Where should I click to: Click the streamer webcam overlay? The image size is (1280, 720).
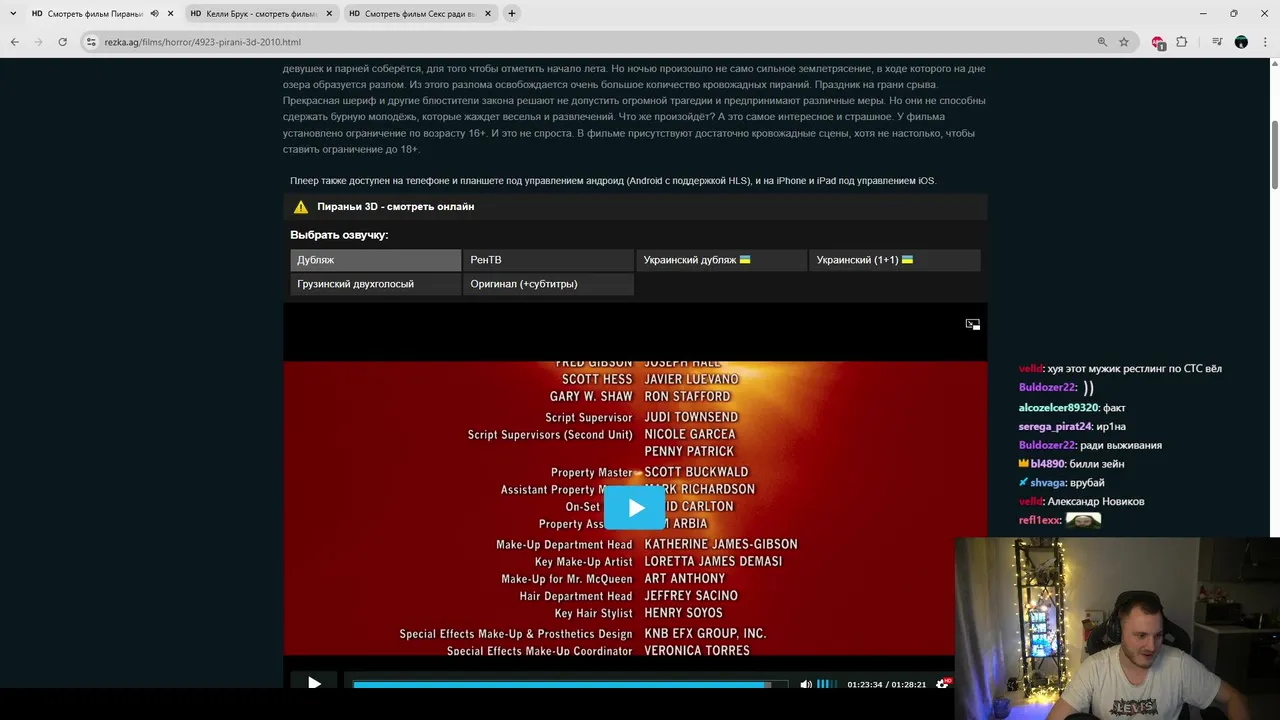pos(1117,629)
